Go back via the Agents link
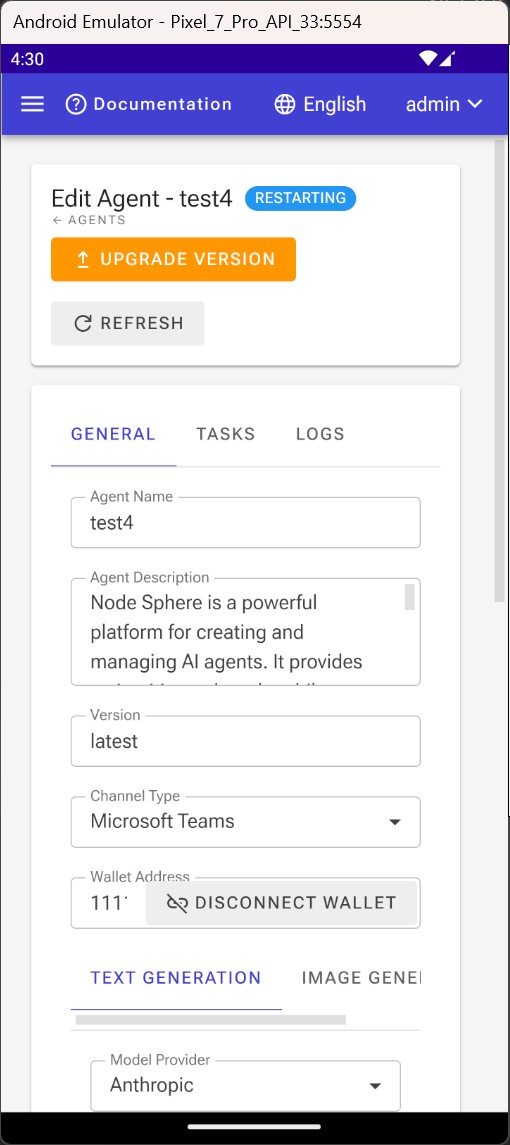This screenshot has height=1145, width=510. point(88,220)
